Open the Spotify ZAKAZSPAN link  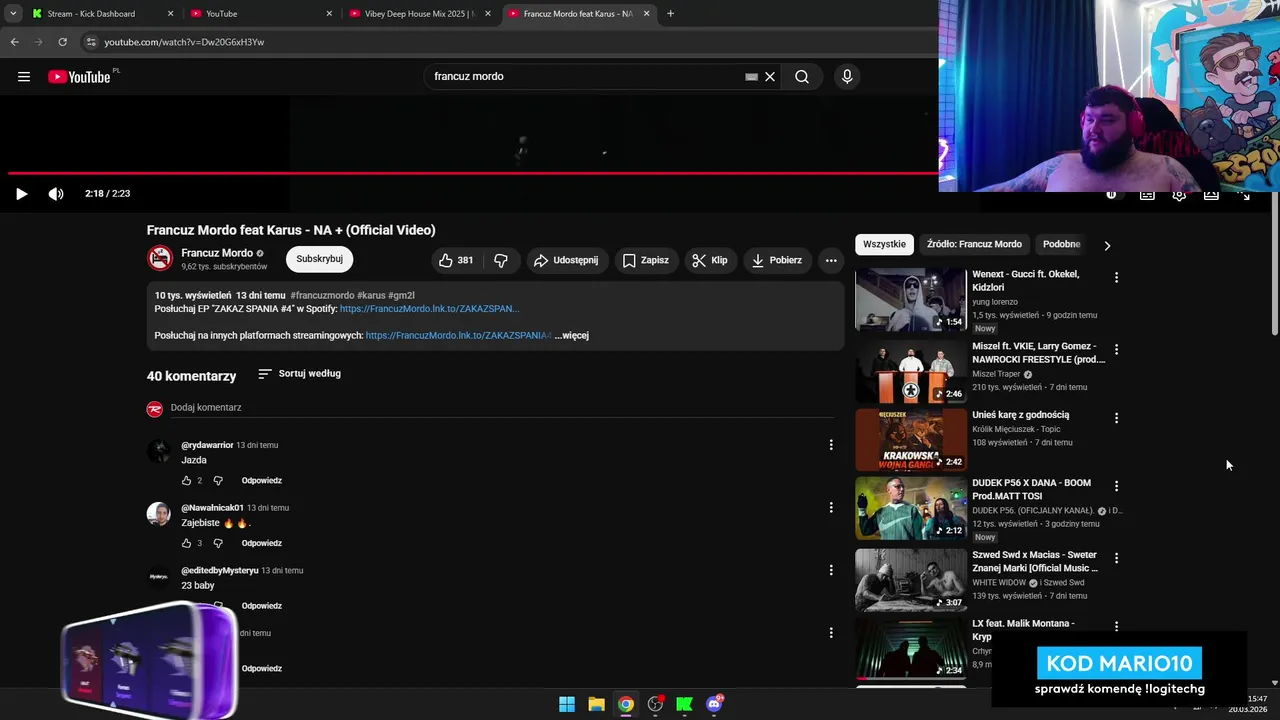point(429,309)
